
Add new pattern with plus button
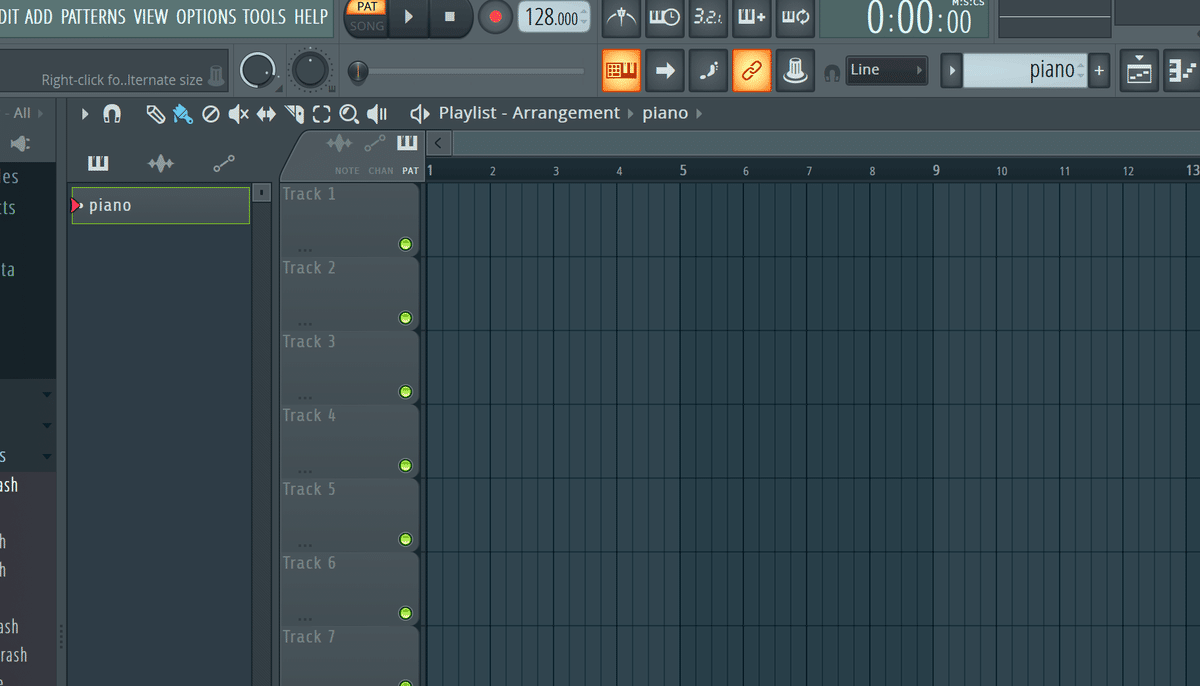tap(1099, 70)
